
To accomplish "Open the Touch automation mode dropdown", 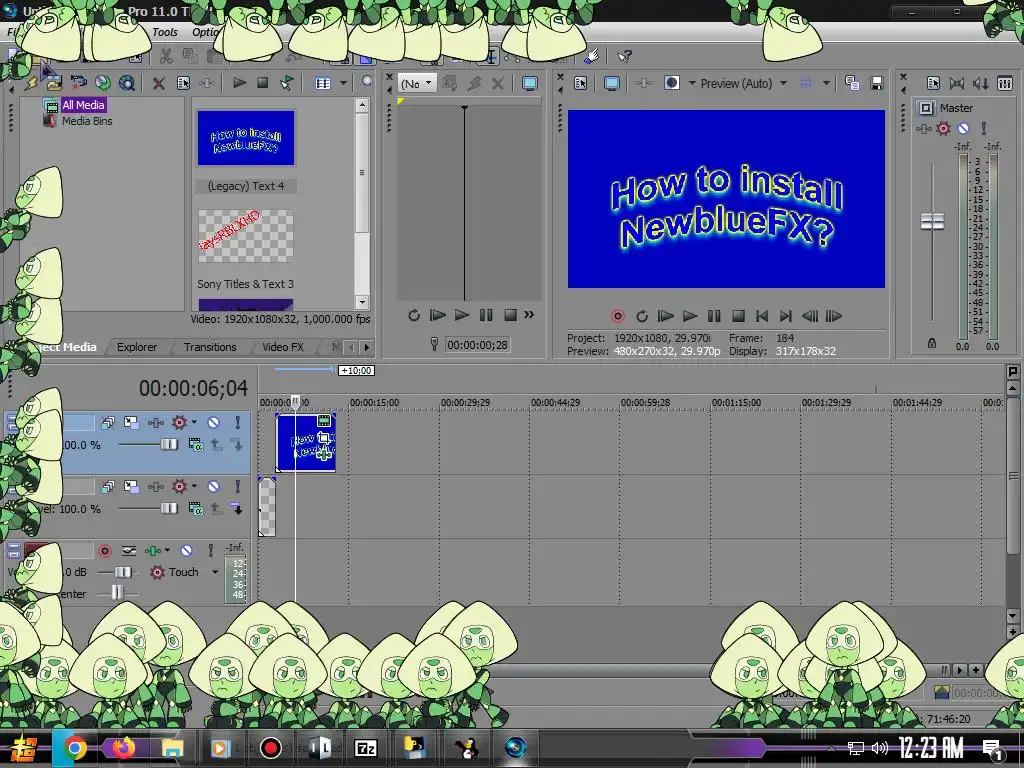I will 215,572.
